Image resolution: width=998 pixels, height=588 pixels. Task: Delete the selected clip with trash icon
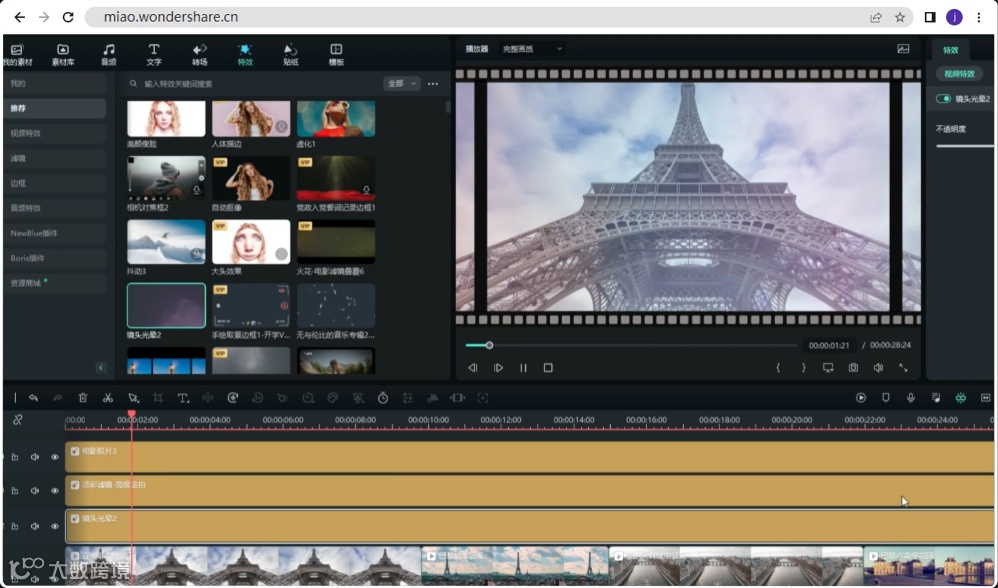coord(83,398)
